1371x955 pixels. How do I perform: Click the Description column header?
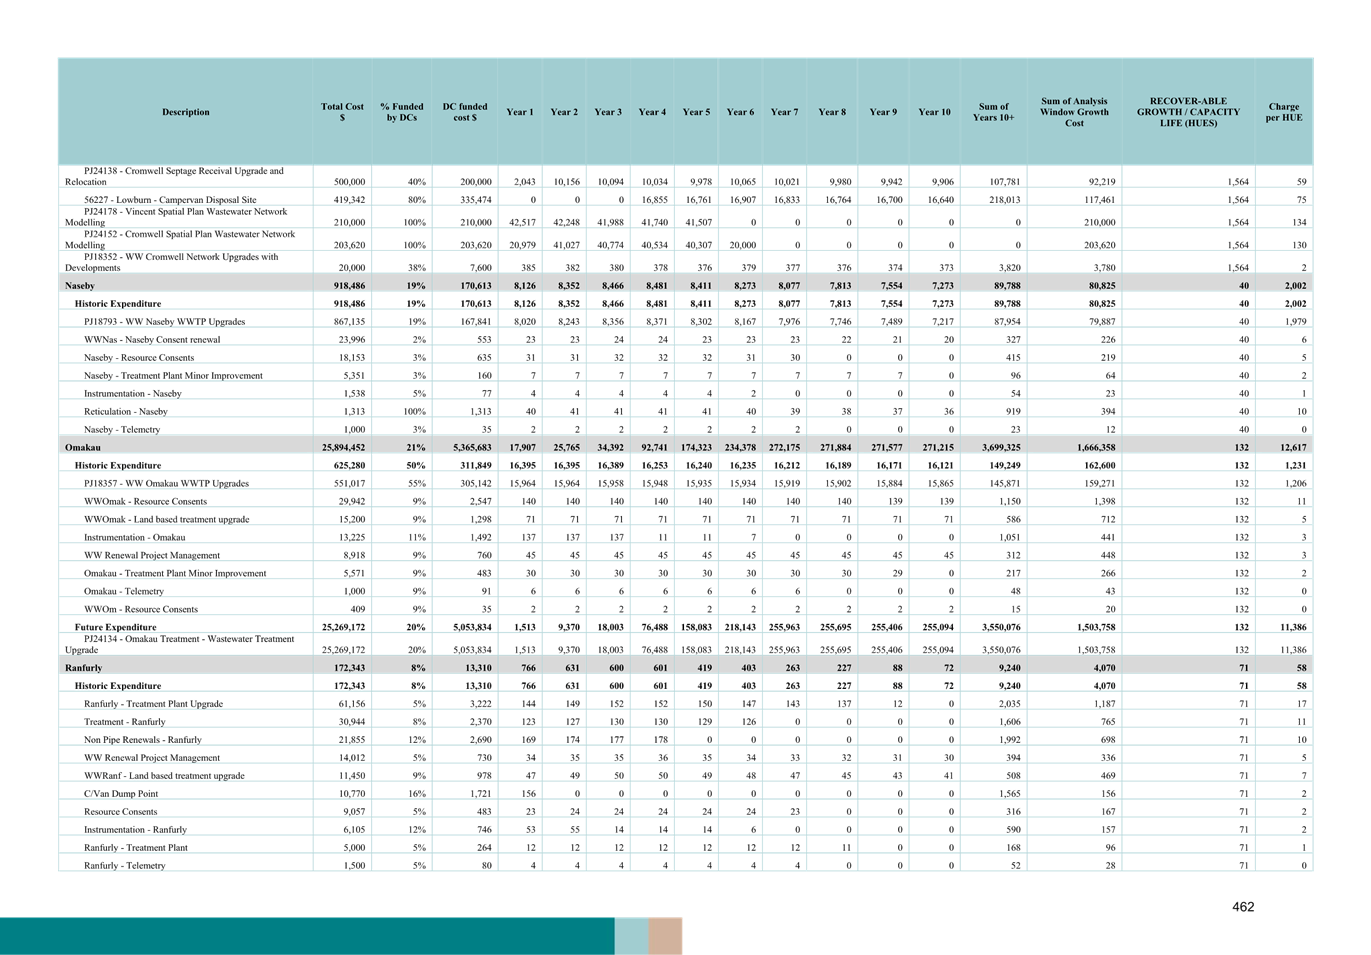click(x=186, y=112)
